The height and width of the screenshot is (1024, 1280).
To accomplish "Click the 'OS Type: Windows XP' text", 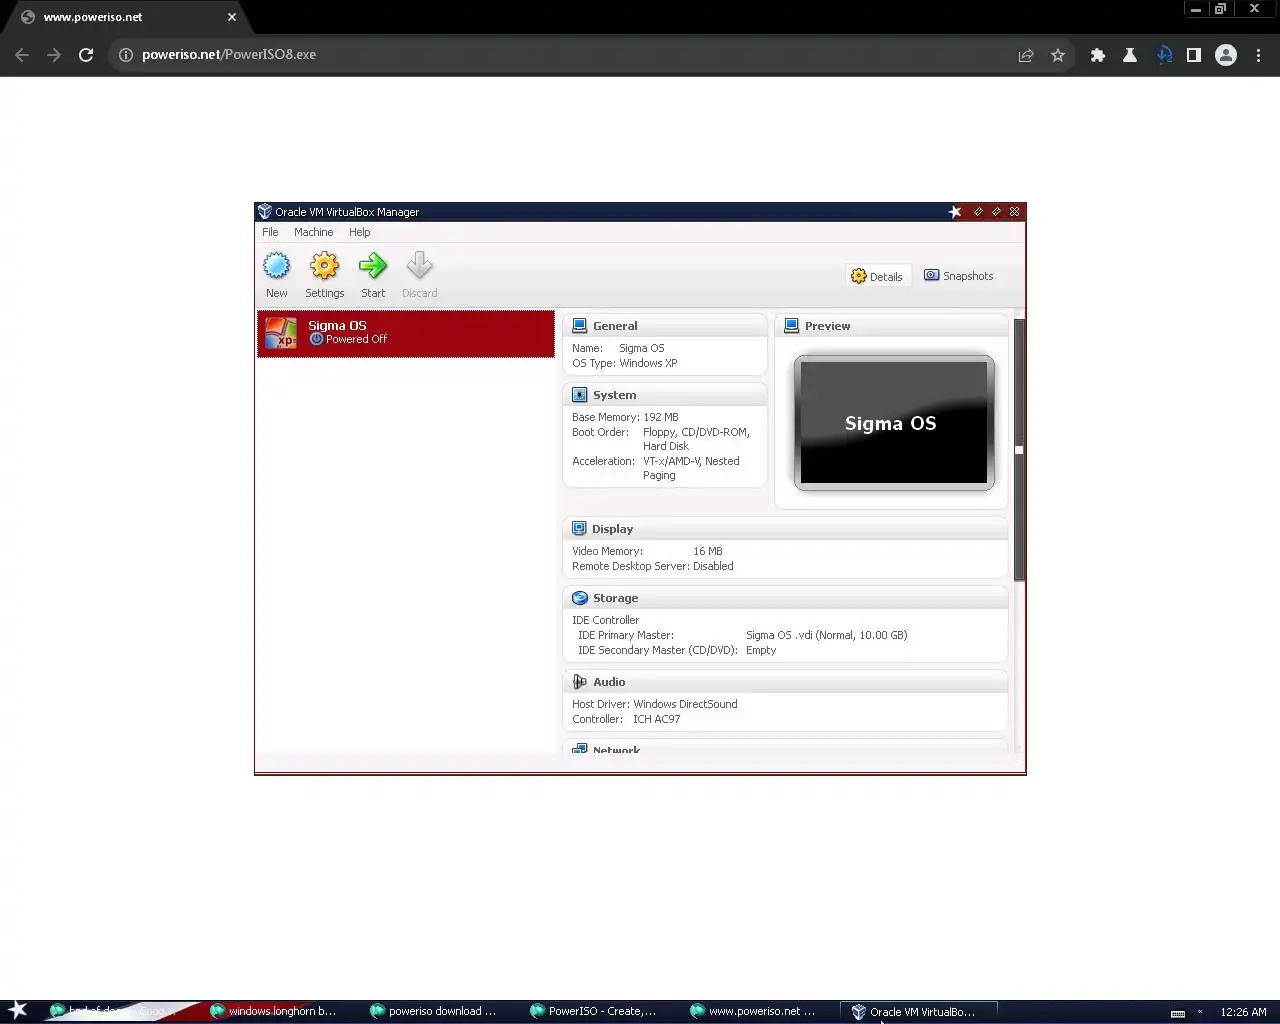I will tap(624, 363).
